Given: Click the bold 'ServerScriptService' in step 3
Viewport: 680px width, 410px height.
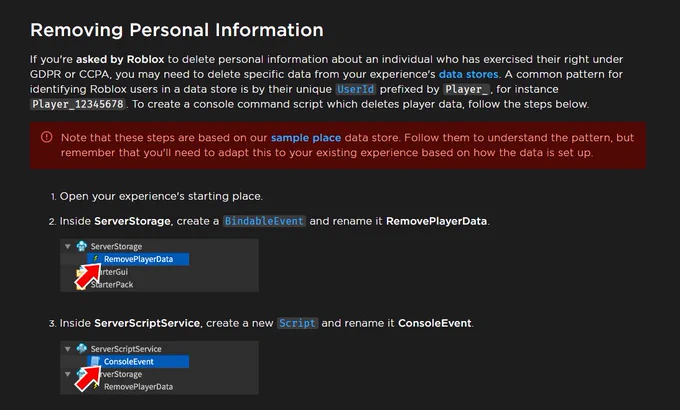Looking at the screenshot, I should (x=147, y=323).
